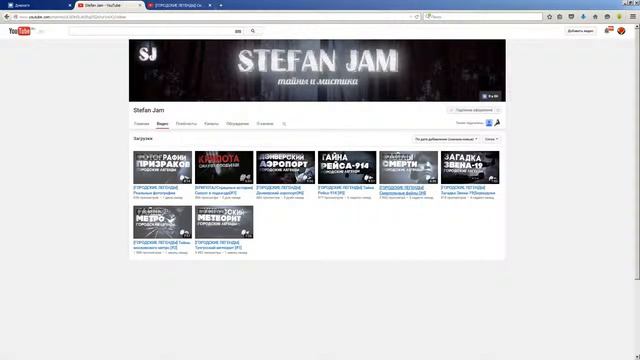This screenshot has height=360, width=640.
Task: Click the Загадка Звена-19 video title link
Action: (468, 190)
